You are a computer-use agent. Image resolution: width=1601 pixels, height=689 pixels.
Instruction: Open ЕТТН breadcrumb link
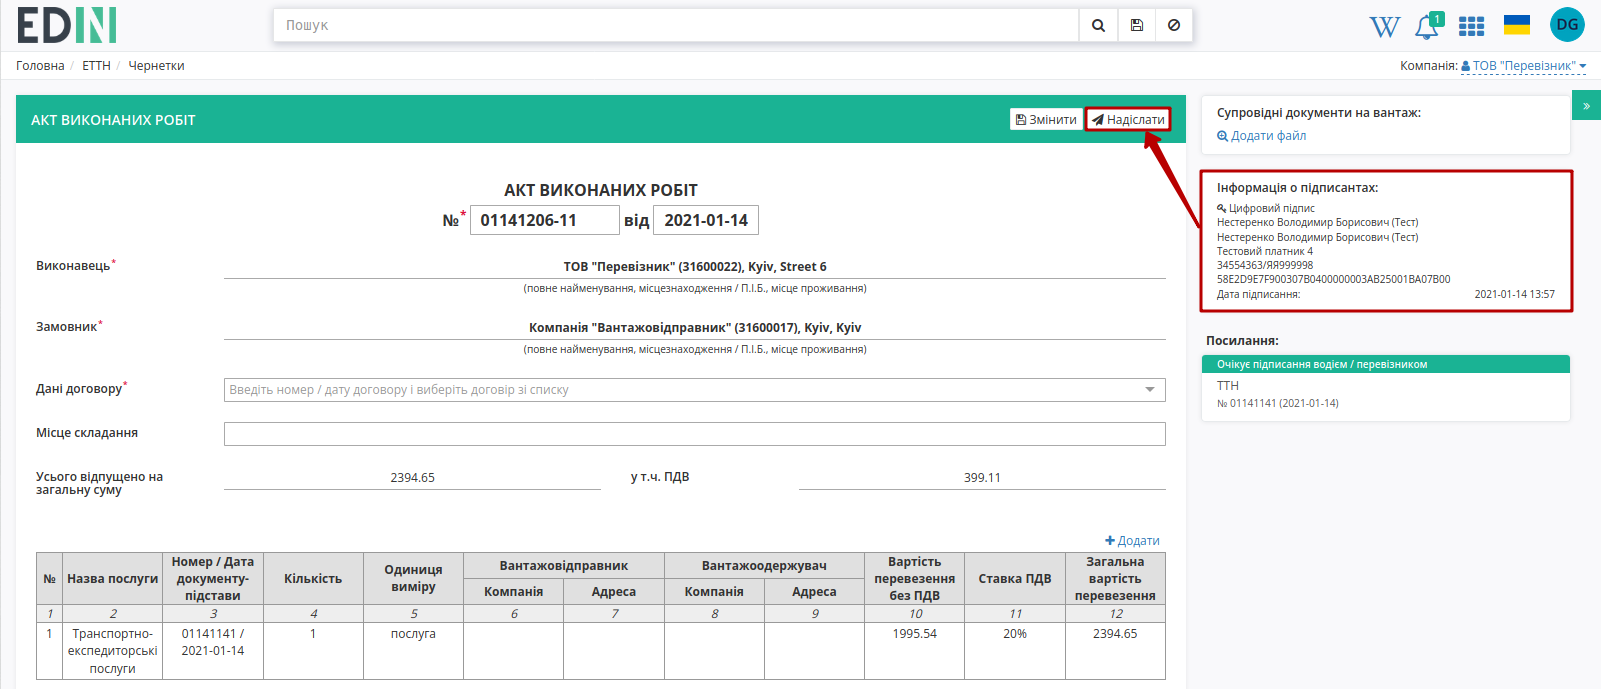(x=96, y=66)
